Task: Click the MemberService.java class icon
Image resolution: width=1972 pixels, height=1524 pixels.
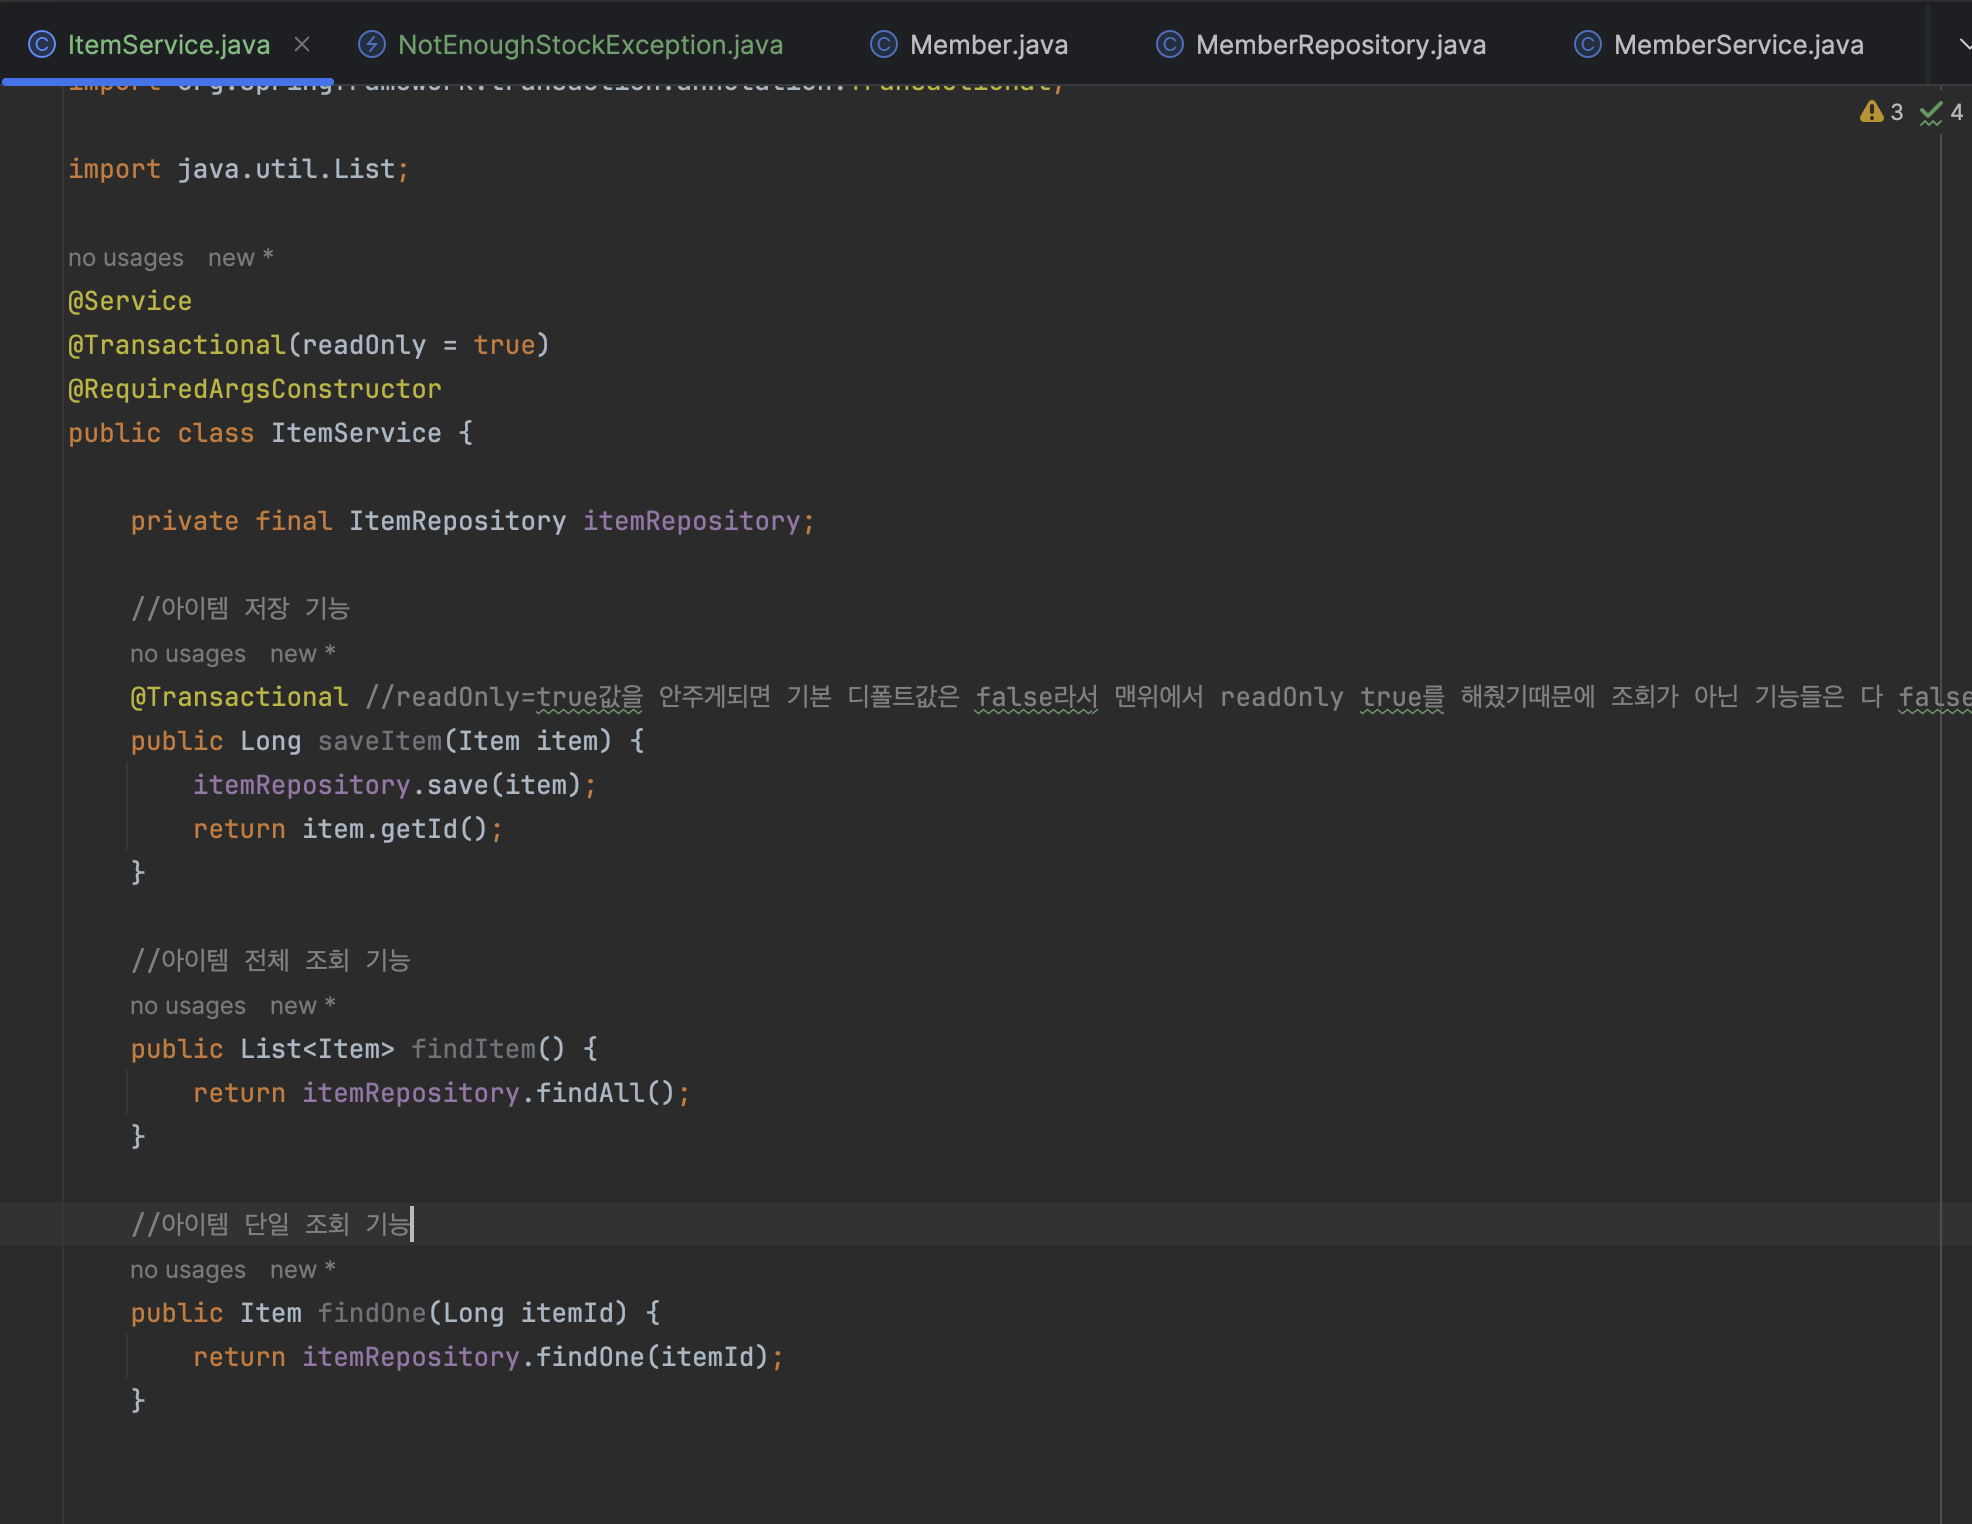Action: click(x=1588, y=44)
